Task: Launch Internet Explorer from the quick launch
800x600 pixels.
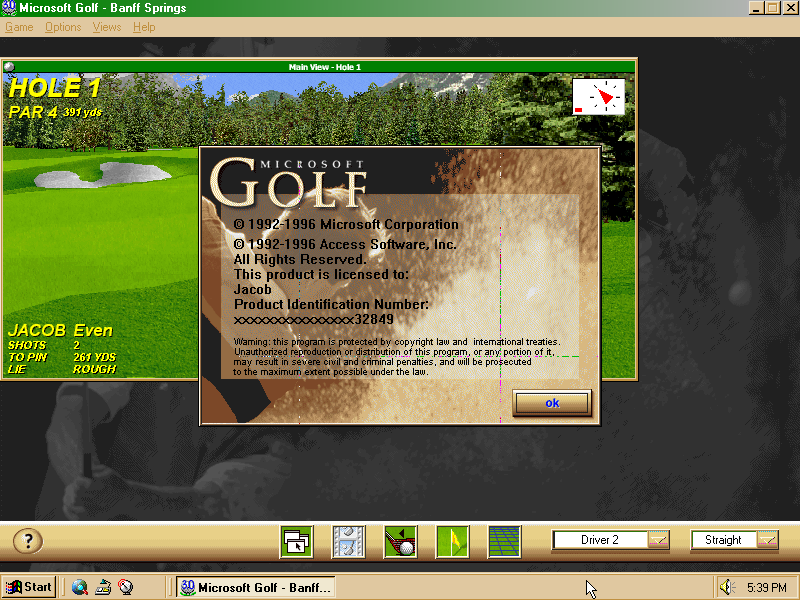Action: click(x=79, y=587)
